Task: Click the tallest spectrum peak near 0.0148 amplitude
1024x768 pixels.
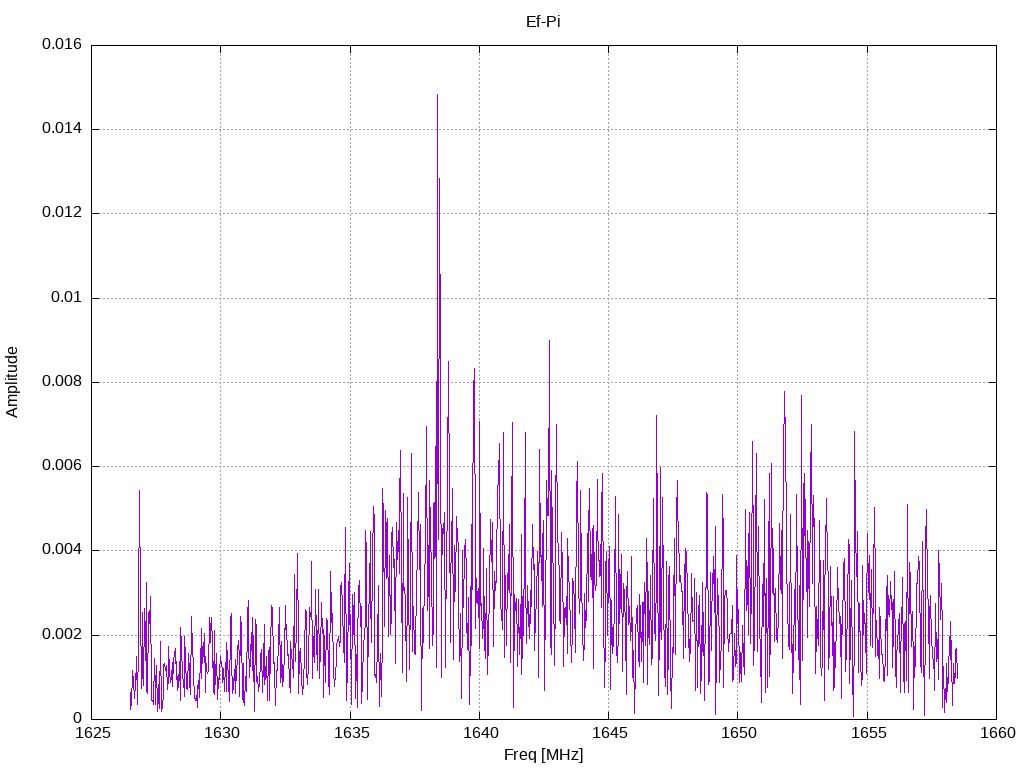Action: (438, 97)
